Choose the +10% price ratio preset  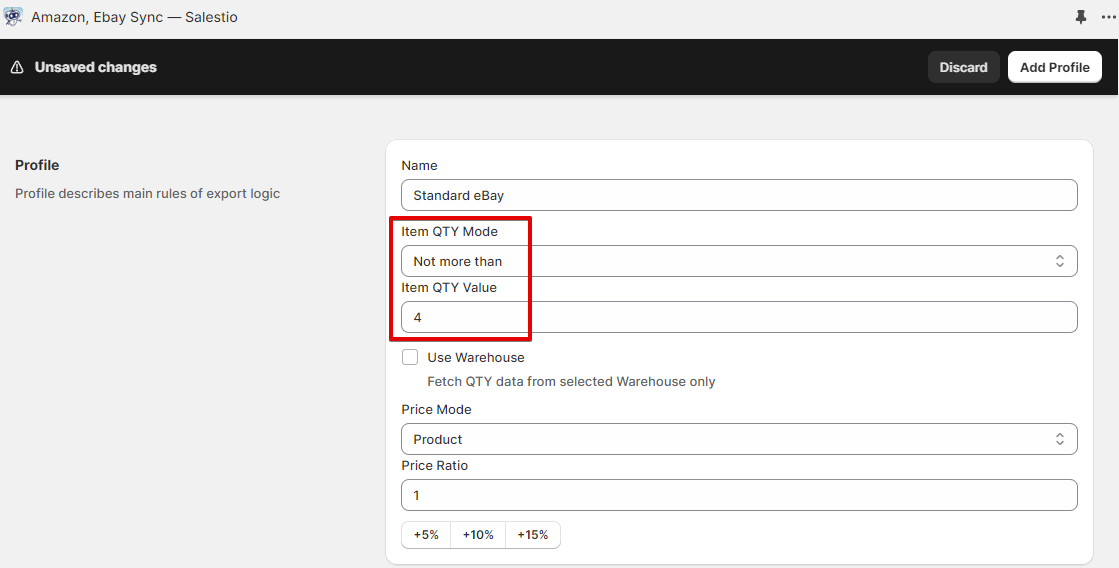[478, 535]
